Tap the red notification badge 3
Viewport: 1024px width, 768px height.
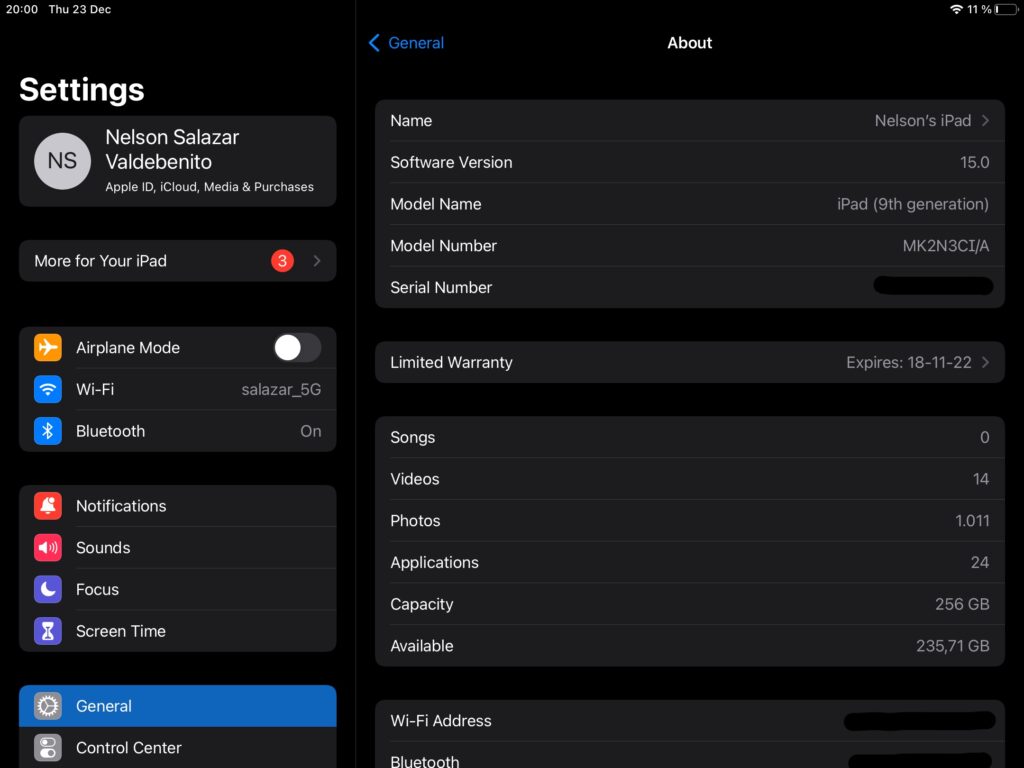[x=282, y=261]
